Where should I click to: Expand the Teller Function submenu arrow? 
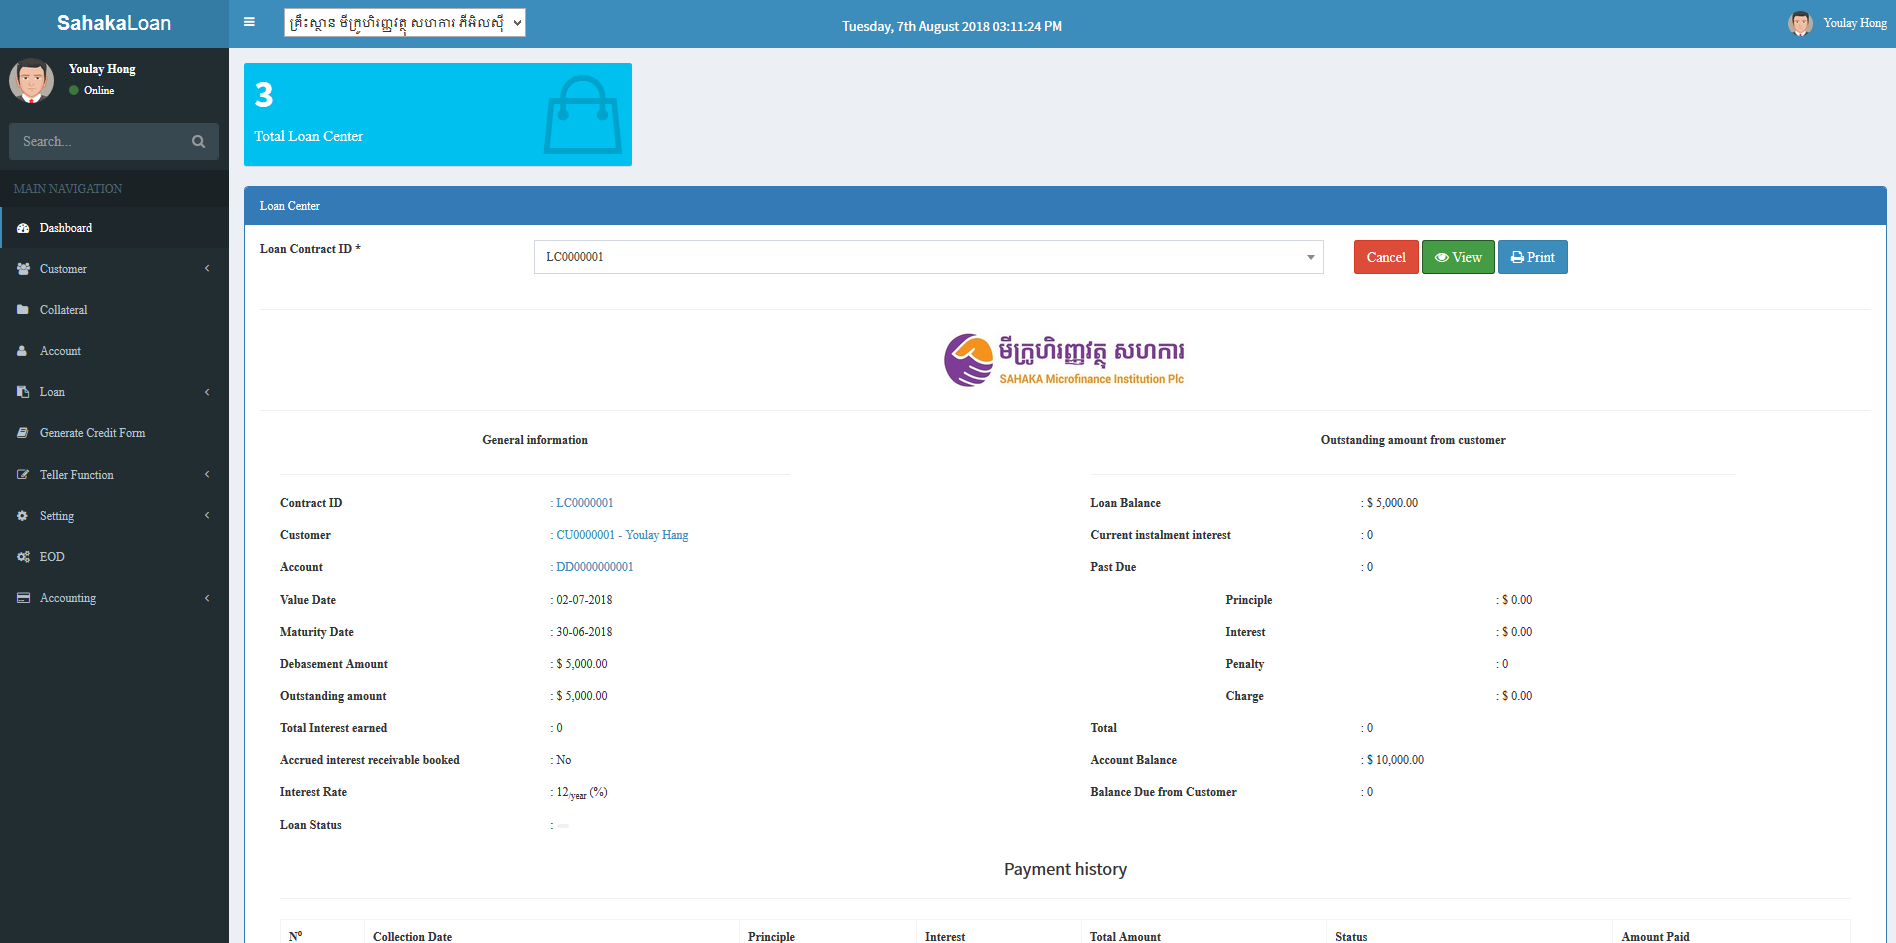(x=207, y=475)
